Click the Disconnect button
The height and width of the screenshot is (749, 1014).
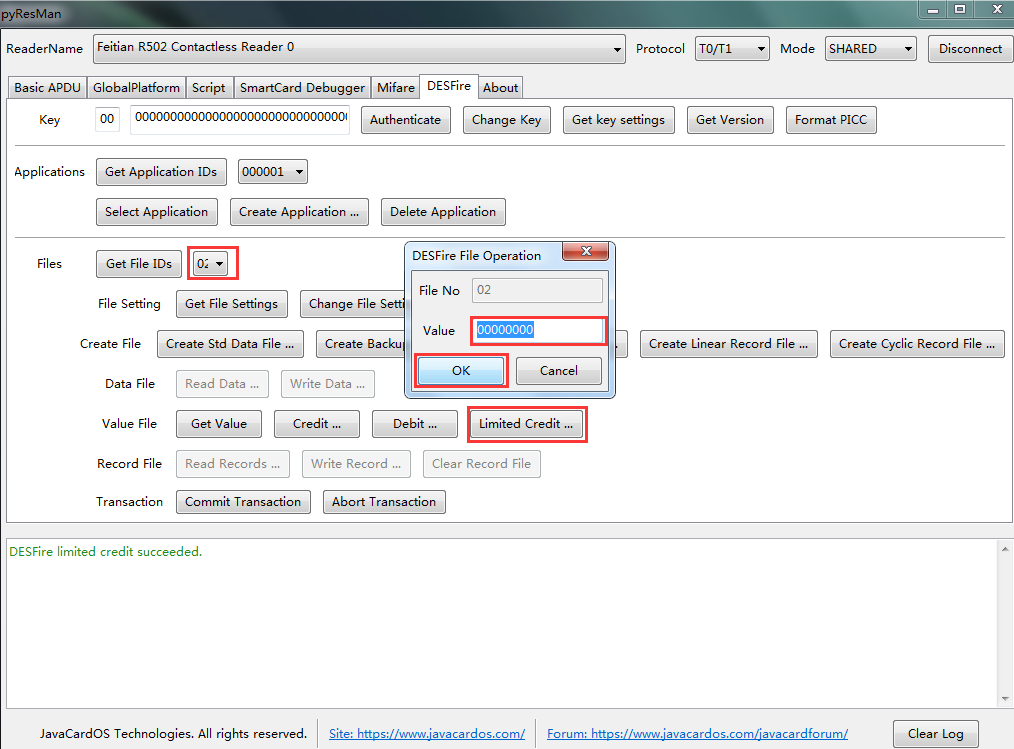[x=970, y=49]
